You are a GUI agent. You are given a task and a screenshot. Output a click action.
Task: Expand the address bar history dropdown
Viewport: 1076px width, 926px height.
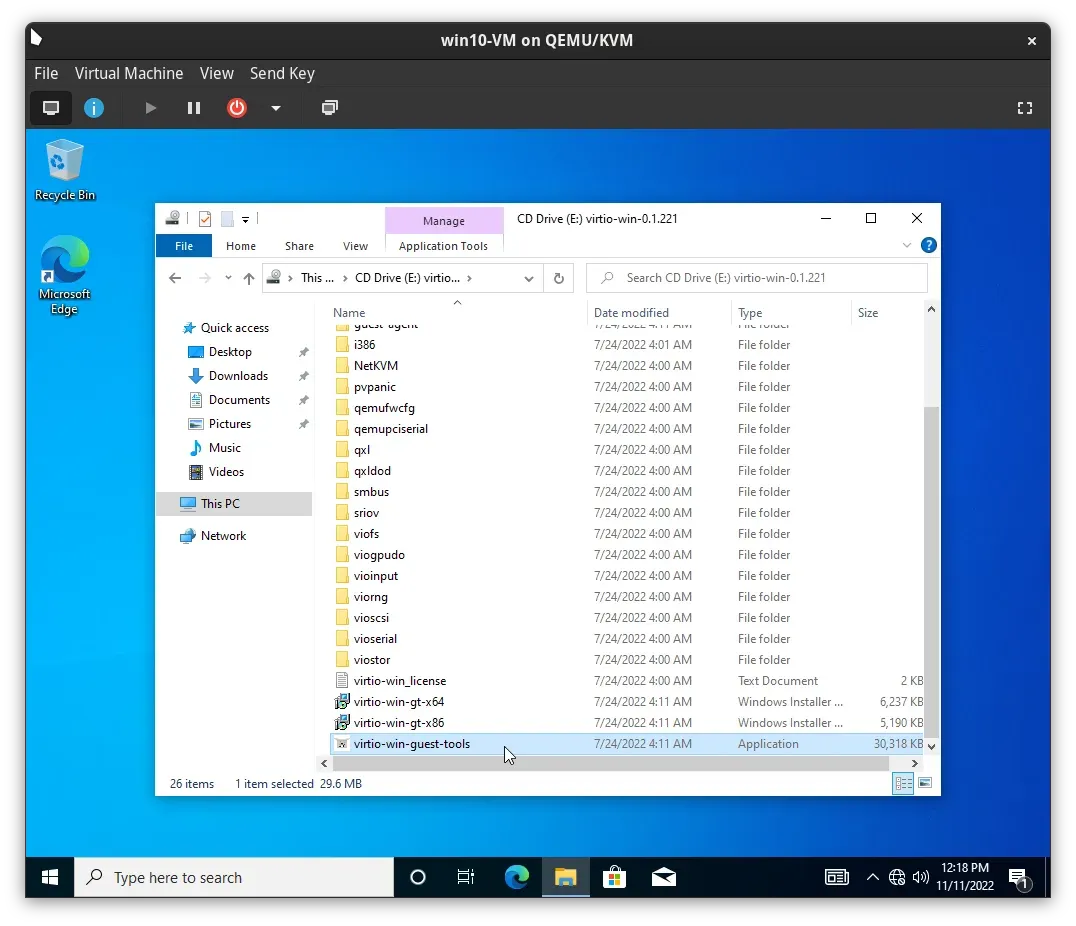coord(528,278)
